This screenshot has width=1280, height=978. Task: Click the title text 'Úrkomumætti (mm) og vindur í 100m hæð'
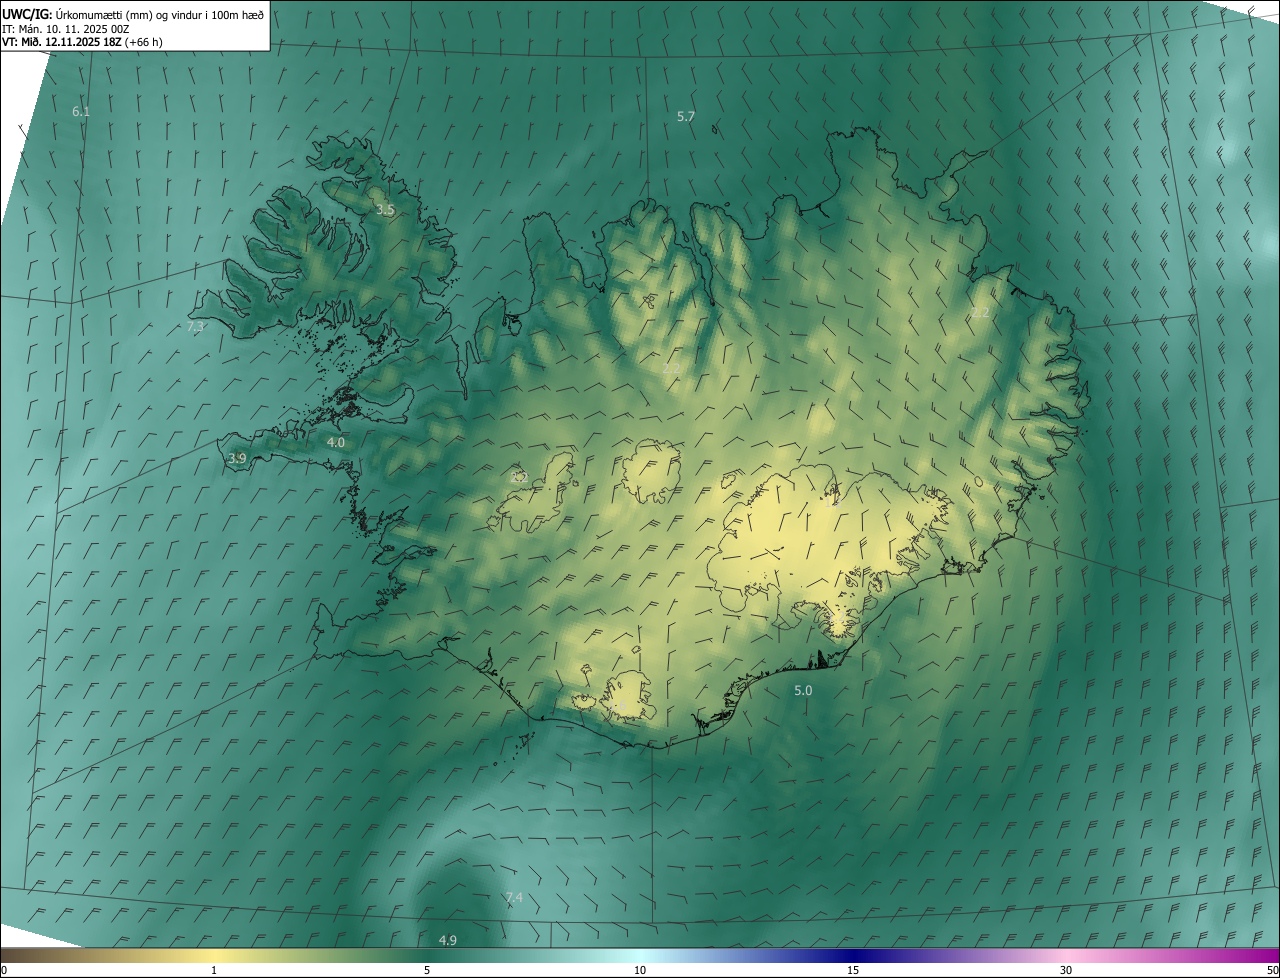[x=158, y=15]
